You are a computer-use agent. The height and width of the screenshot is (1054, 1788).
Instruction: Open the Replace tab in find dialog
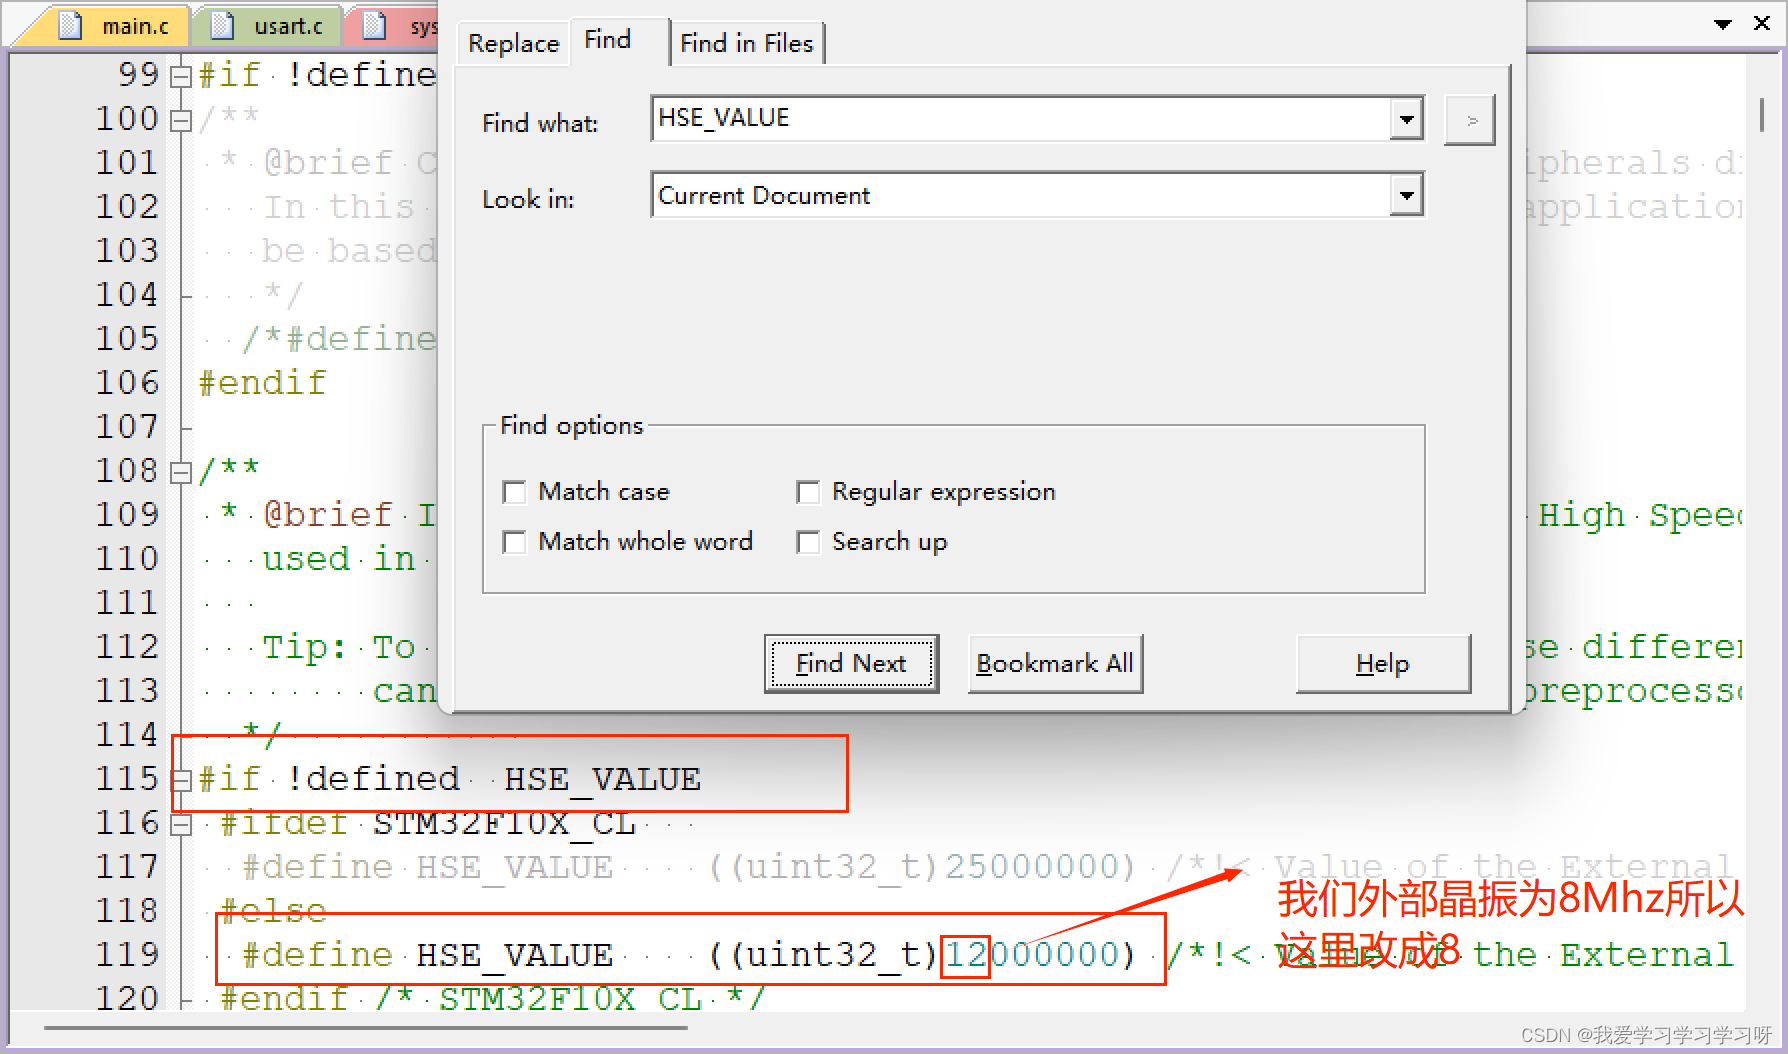click(513, 43)
